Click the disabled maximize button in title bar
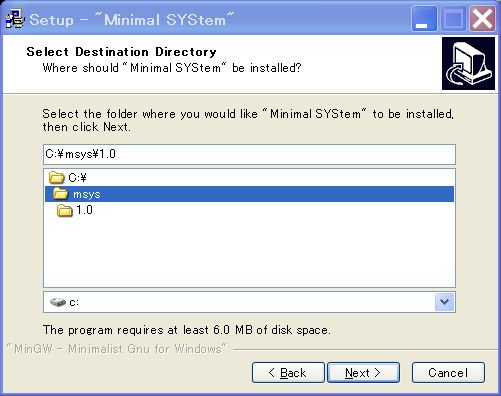501x396 pixels. pos(453,19)
